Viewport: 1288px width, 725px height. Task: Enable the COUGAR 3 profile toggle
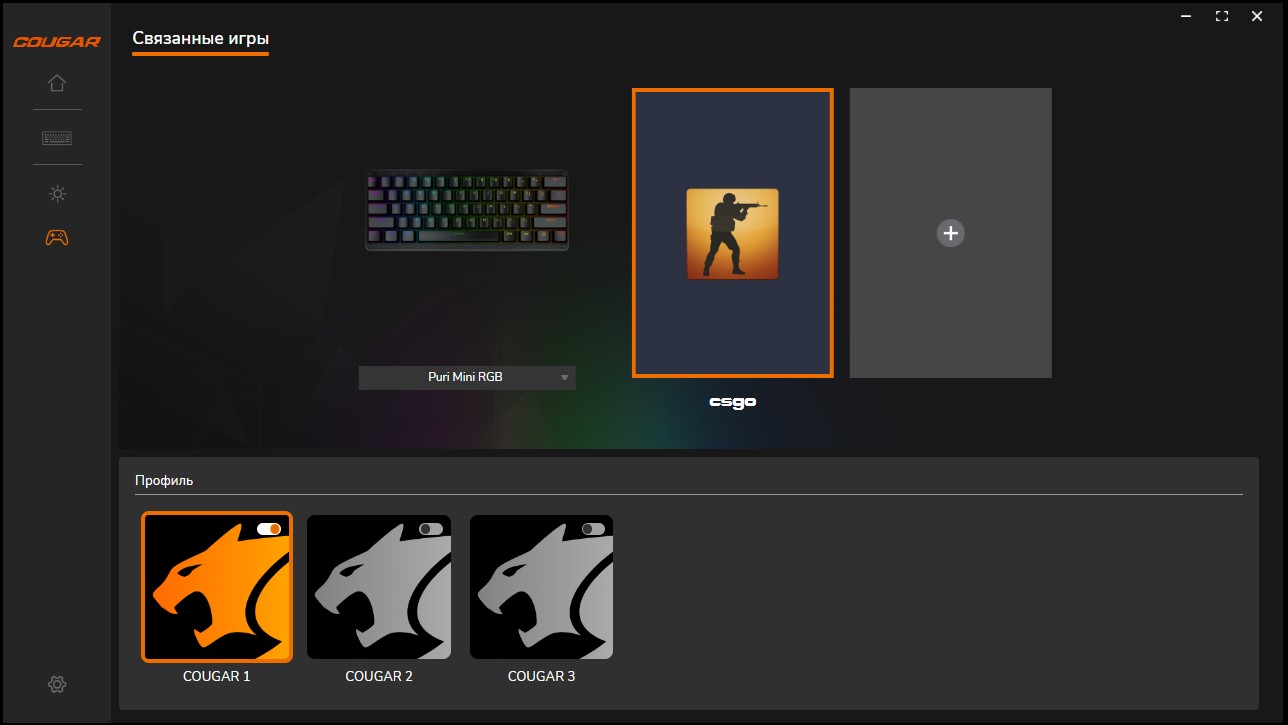pos(593,529)
